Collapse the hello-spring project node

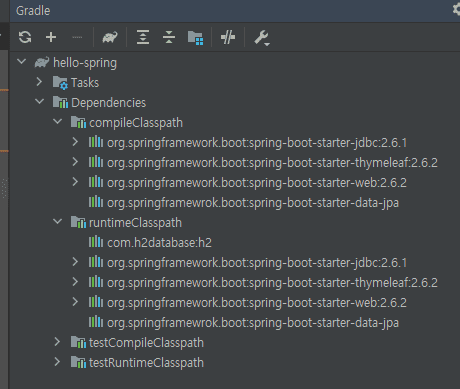[22, 62]
